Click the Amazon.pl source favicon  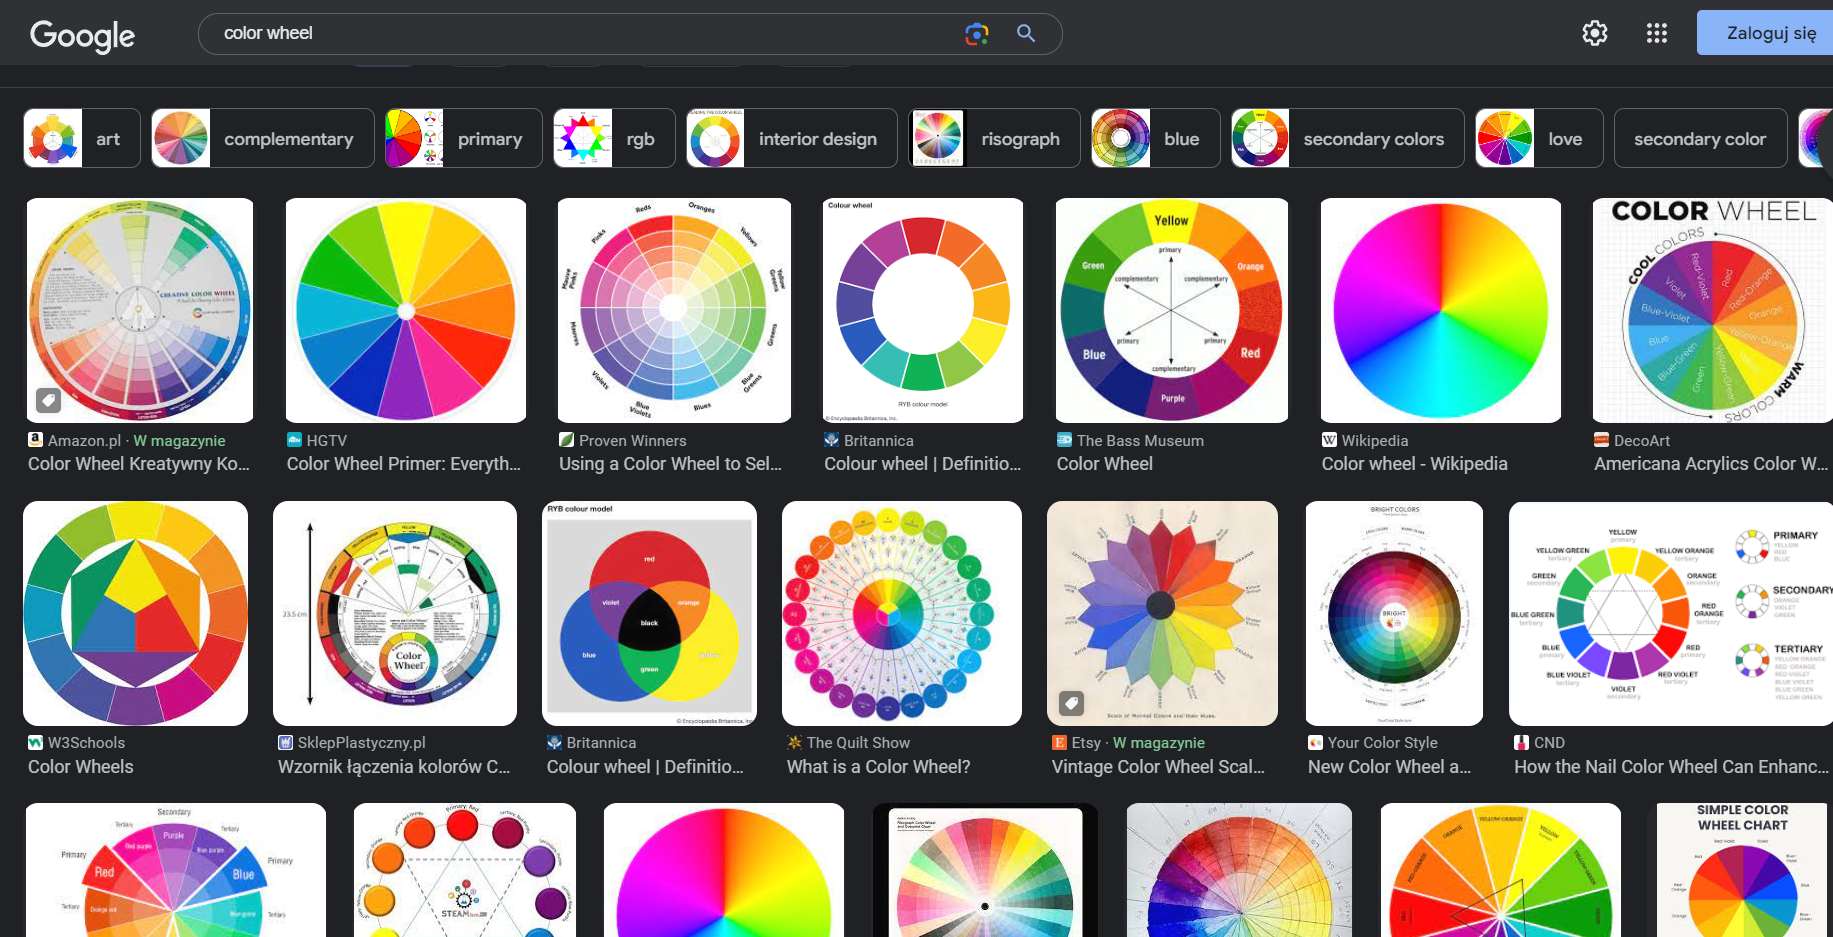point(36,440)
